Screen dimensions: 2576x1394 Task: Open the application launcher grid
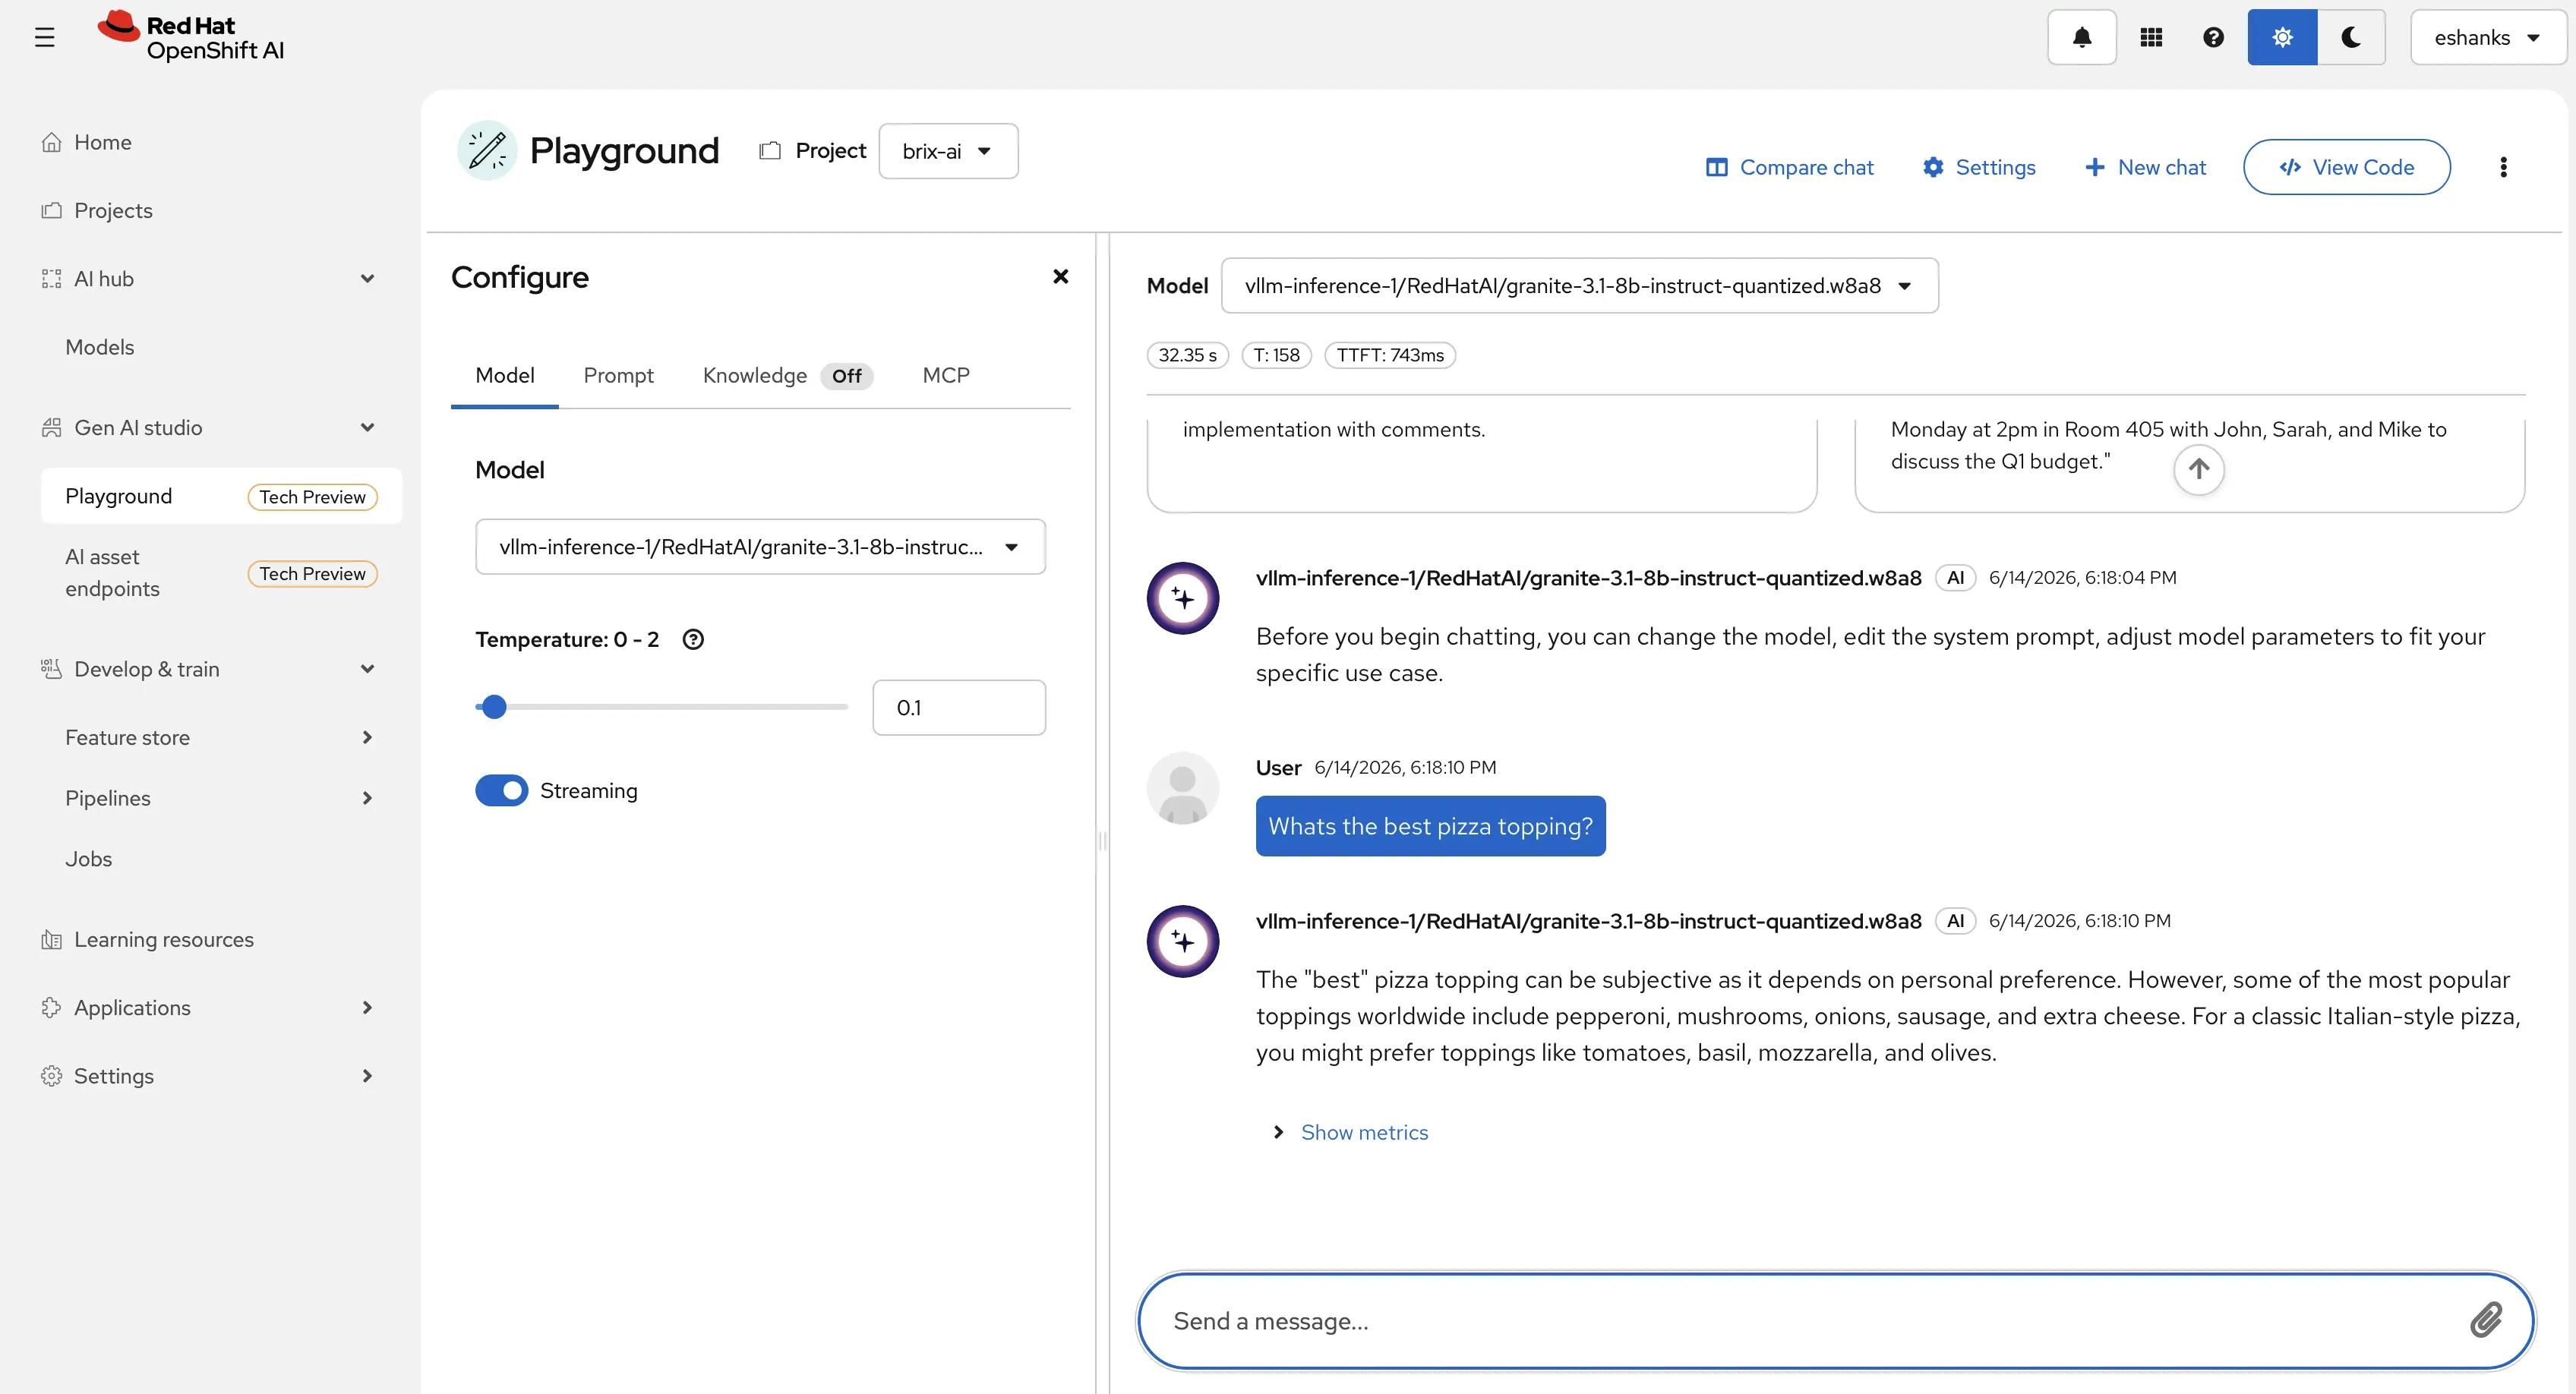point(2151,37)
